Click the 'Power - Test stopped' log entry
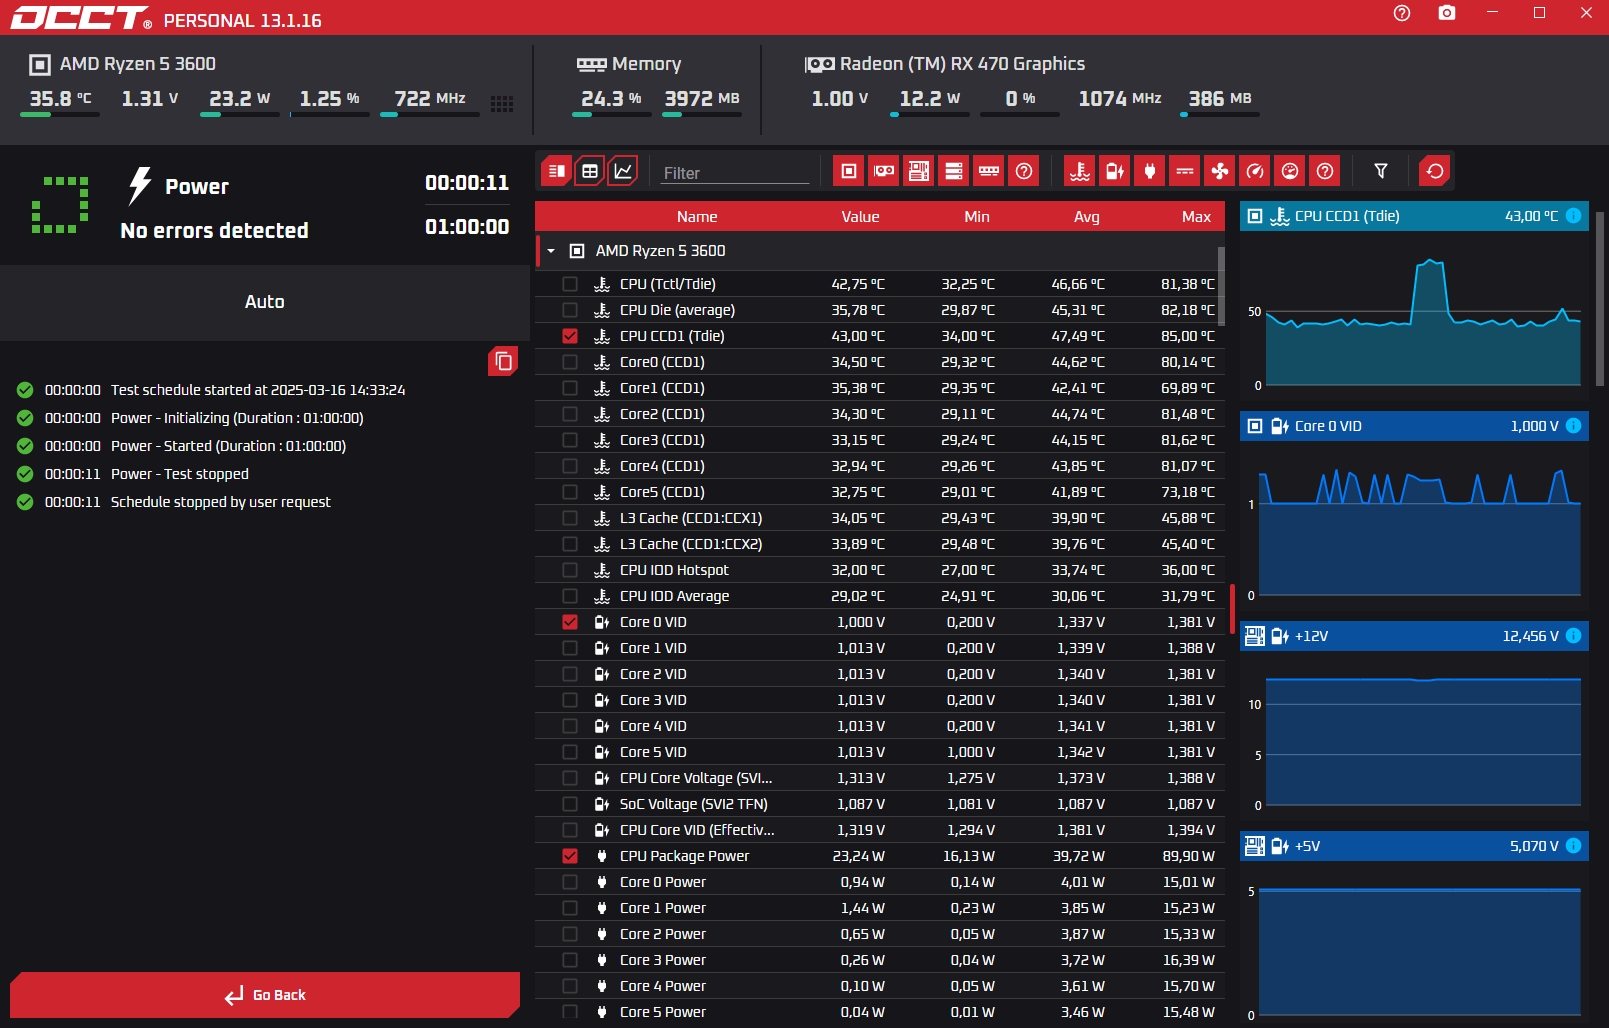Image resolution: width=1609 pixels, height=1028 pixels. [x=180, y=474]
